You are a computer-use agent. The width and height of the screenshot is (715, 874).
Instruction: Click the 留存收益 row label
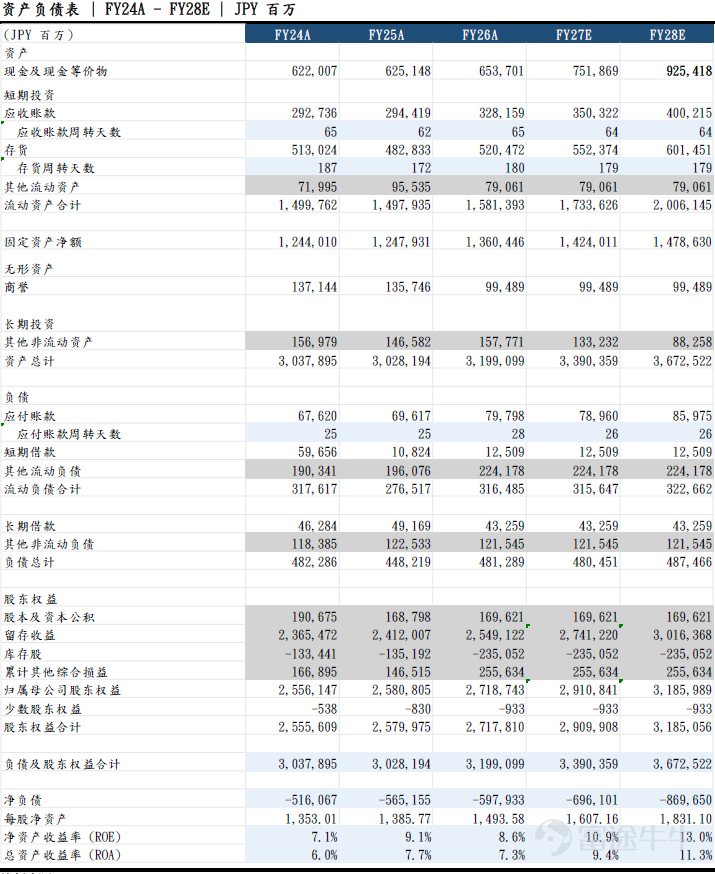(30, 635)
